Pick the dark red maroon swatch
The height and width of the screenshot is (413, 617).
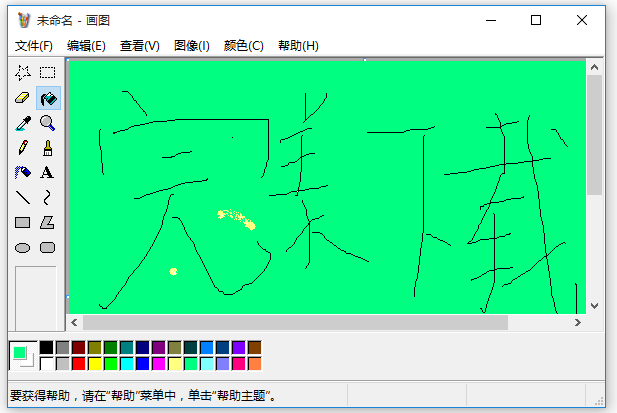(79, 348)
